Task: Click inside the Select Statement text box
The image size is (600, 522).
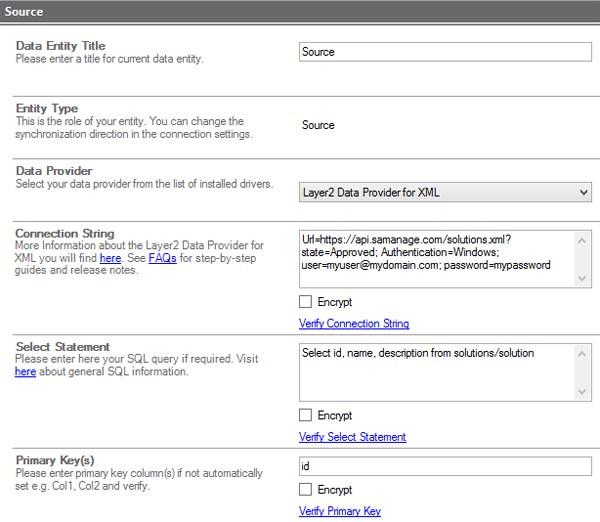Action: 445,373
